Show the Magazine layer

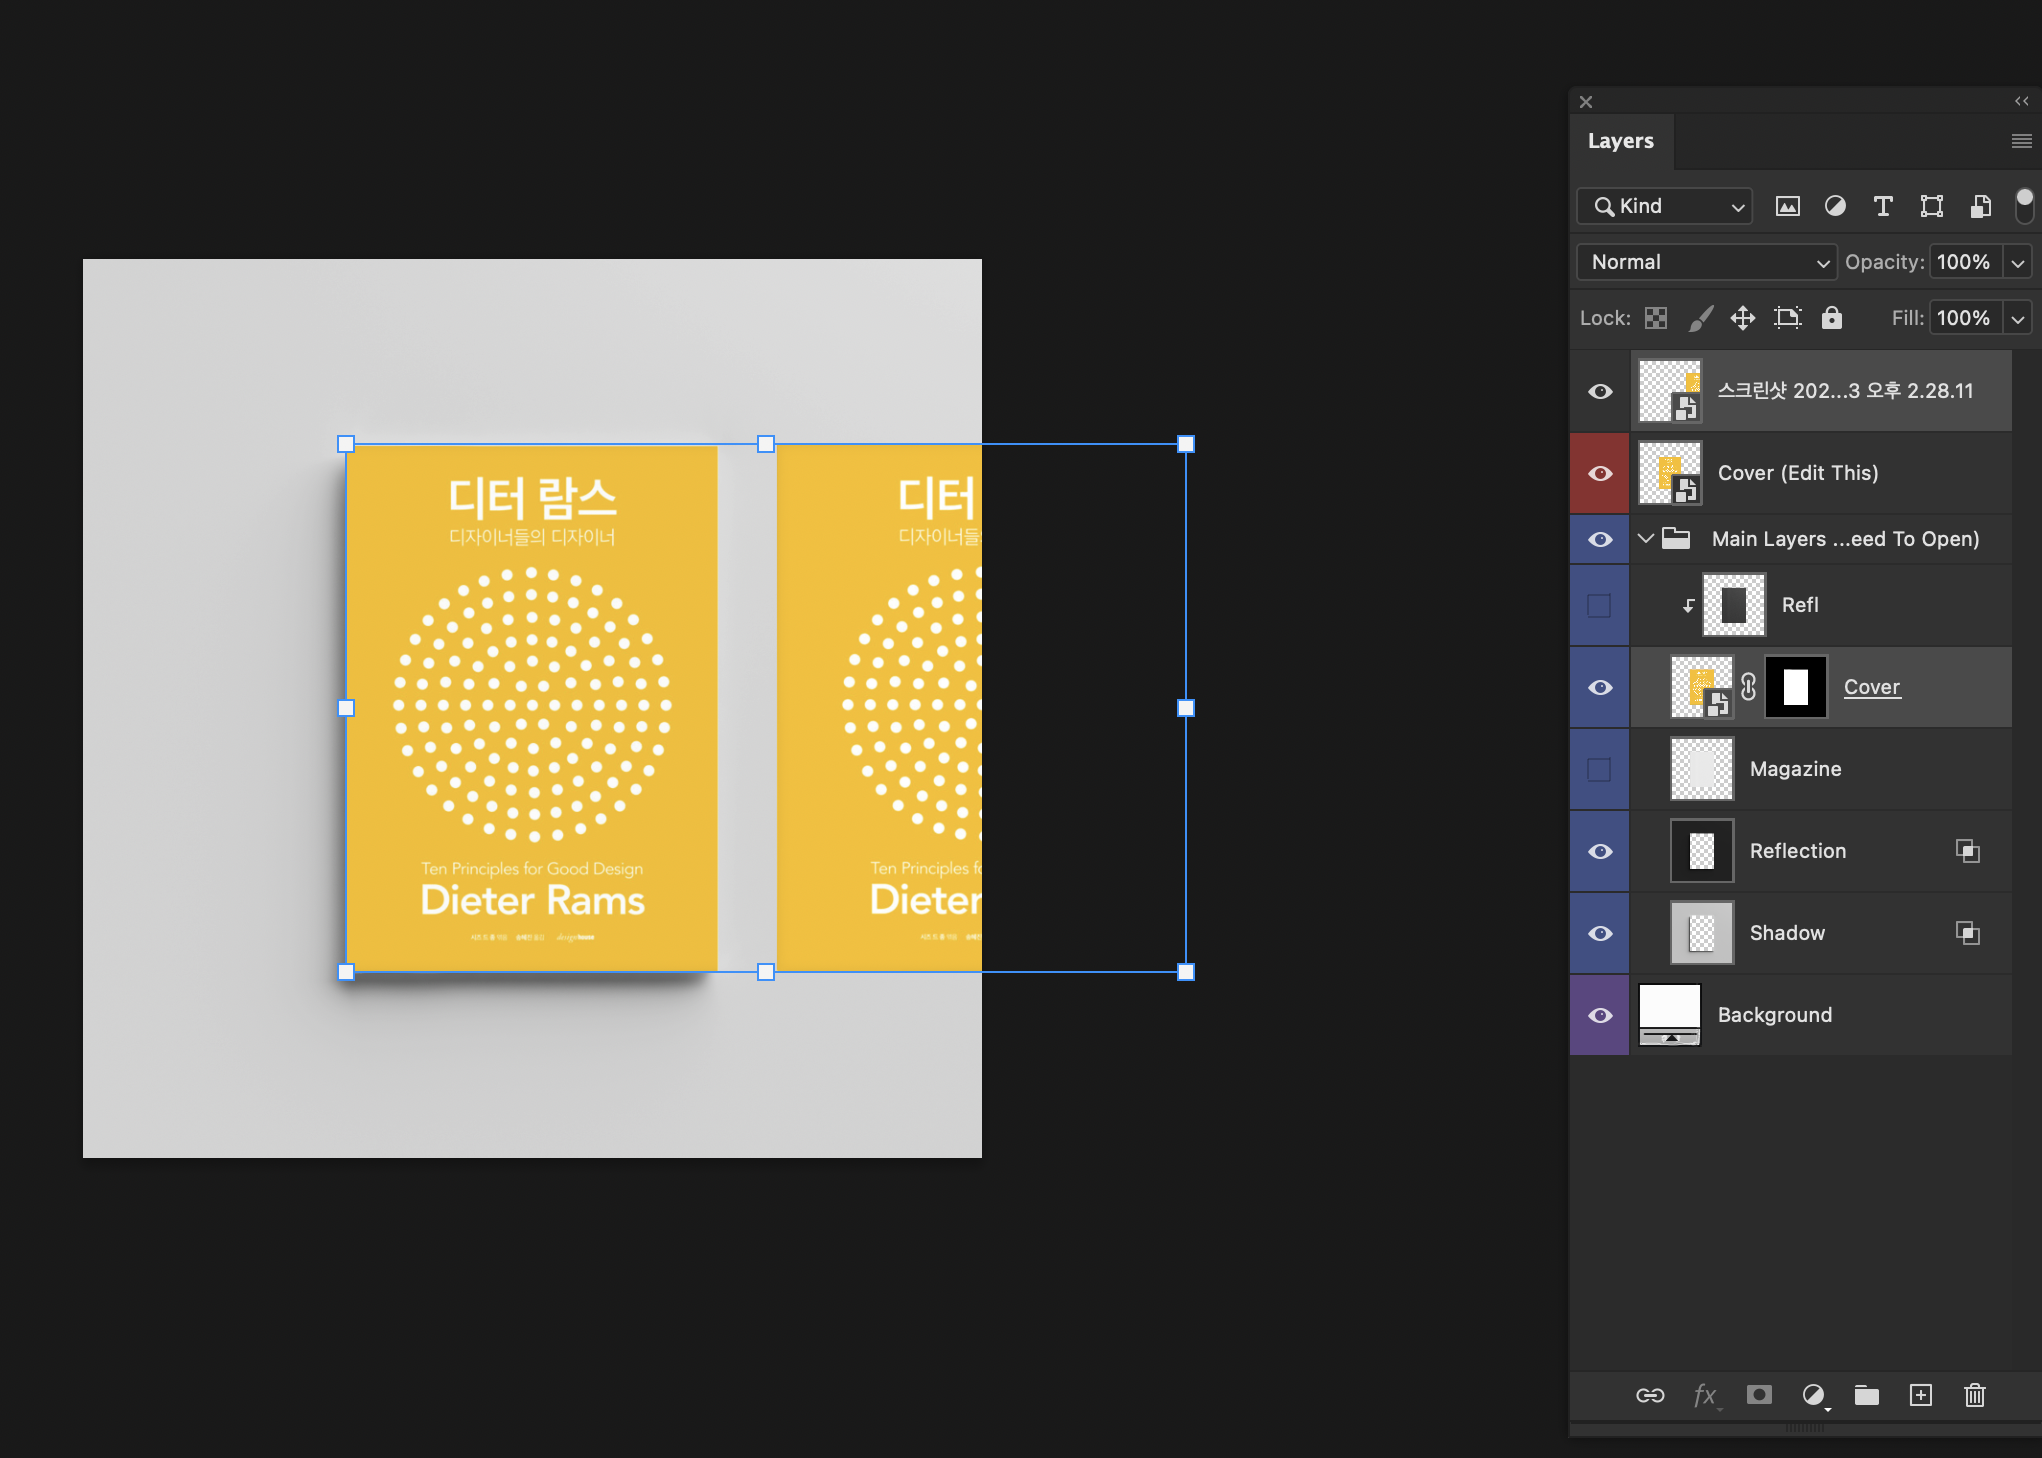pos(1600,769)
